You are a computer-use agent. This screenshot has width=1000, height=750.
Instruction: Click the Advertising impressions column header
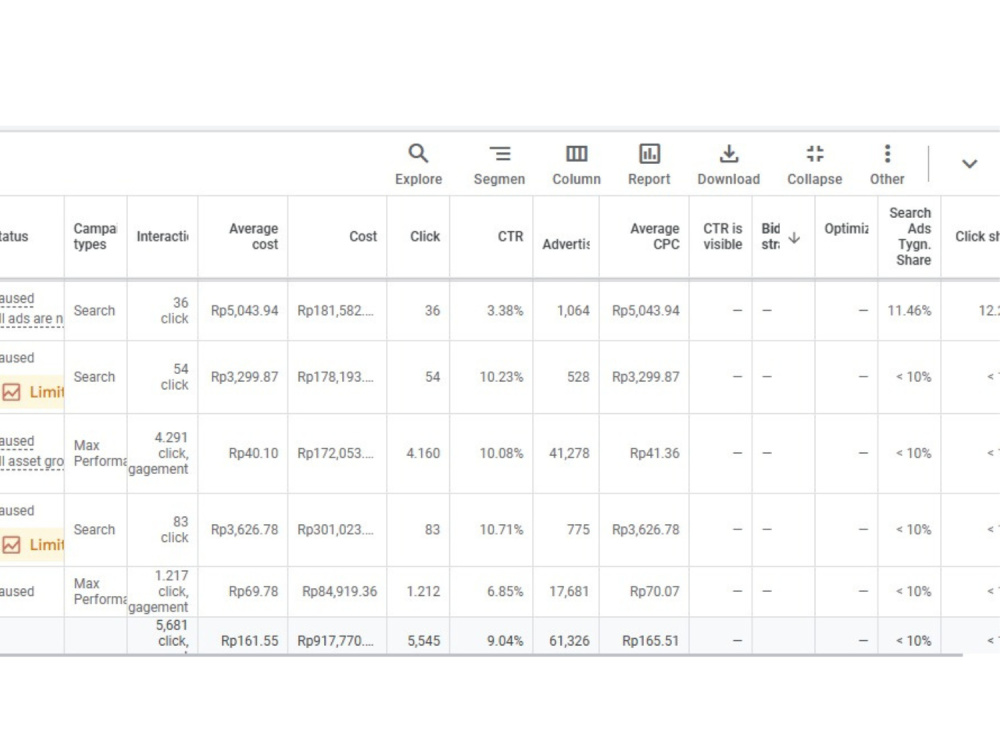pyautogui.click(x=566, y=244)
